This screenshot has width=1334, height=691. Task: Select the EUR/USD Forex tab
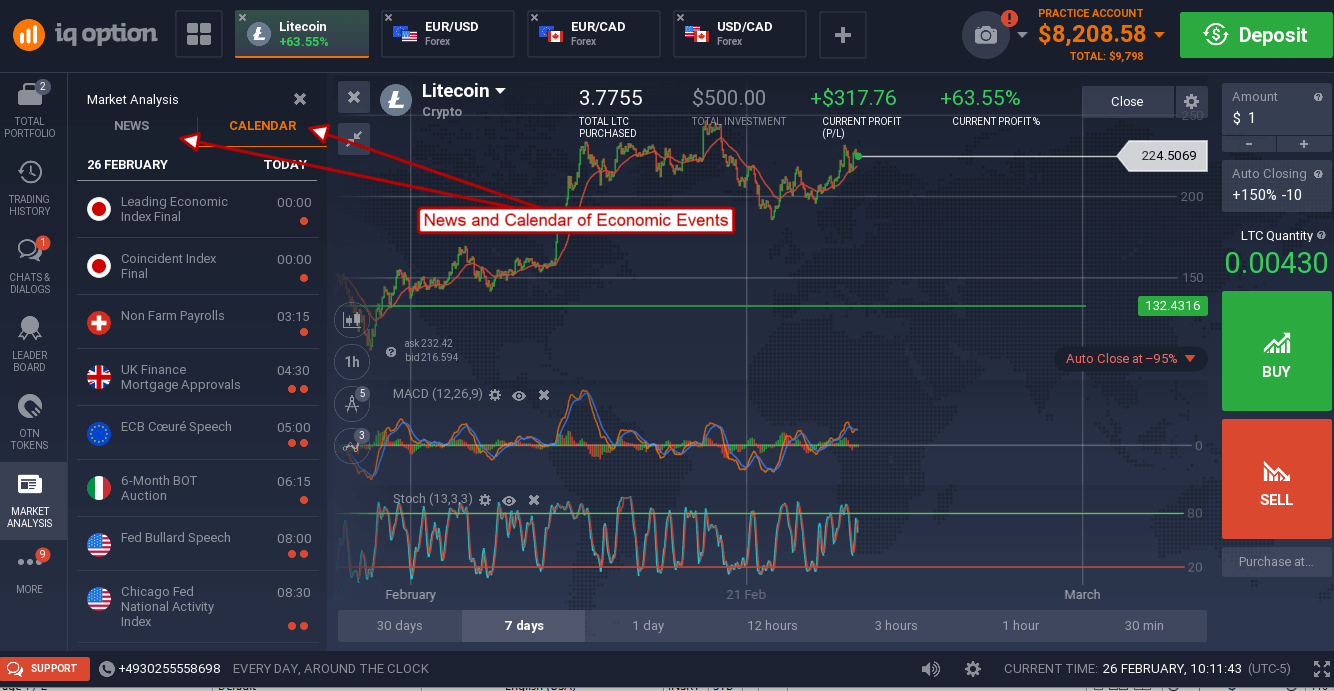[448, 35]
